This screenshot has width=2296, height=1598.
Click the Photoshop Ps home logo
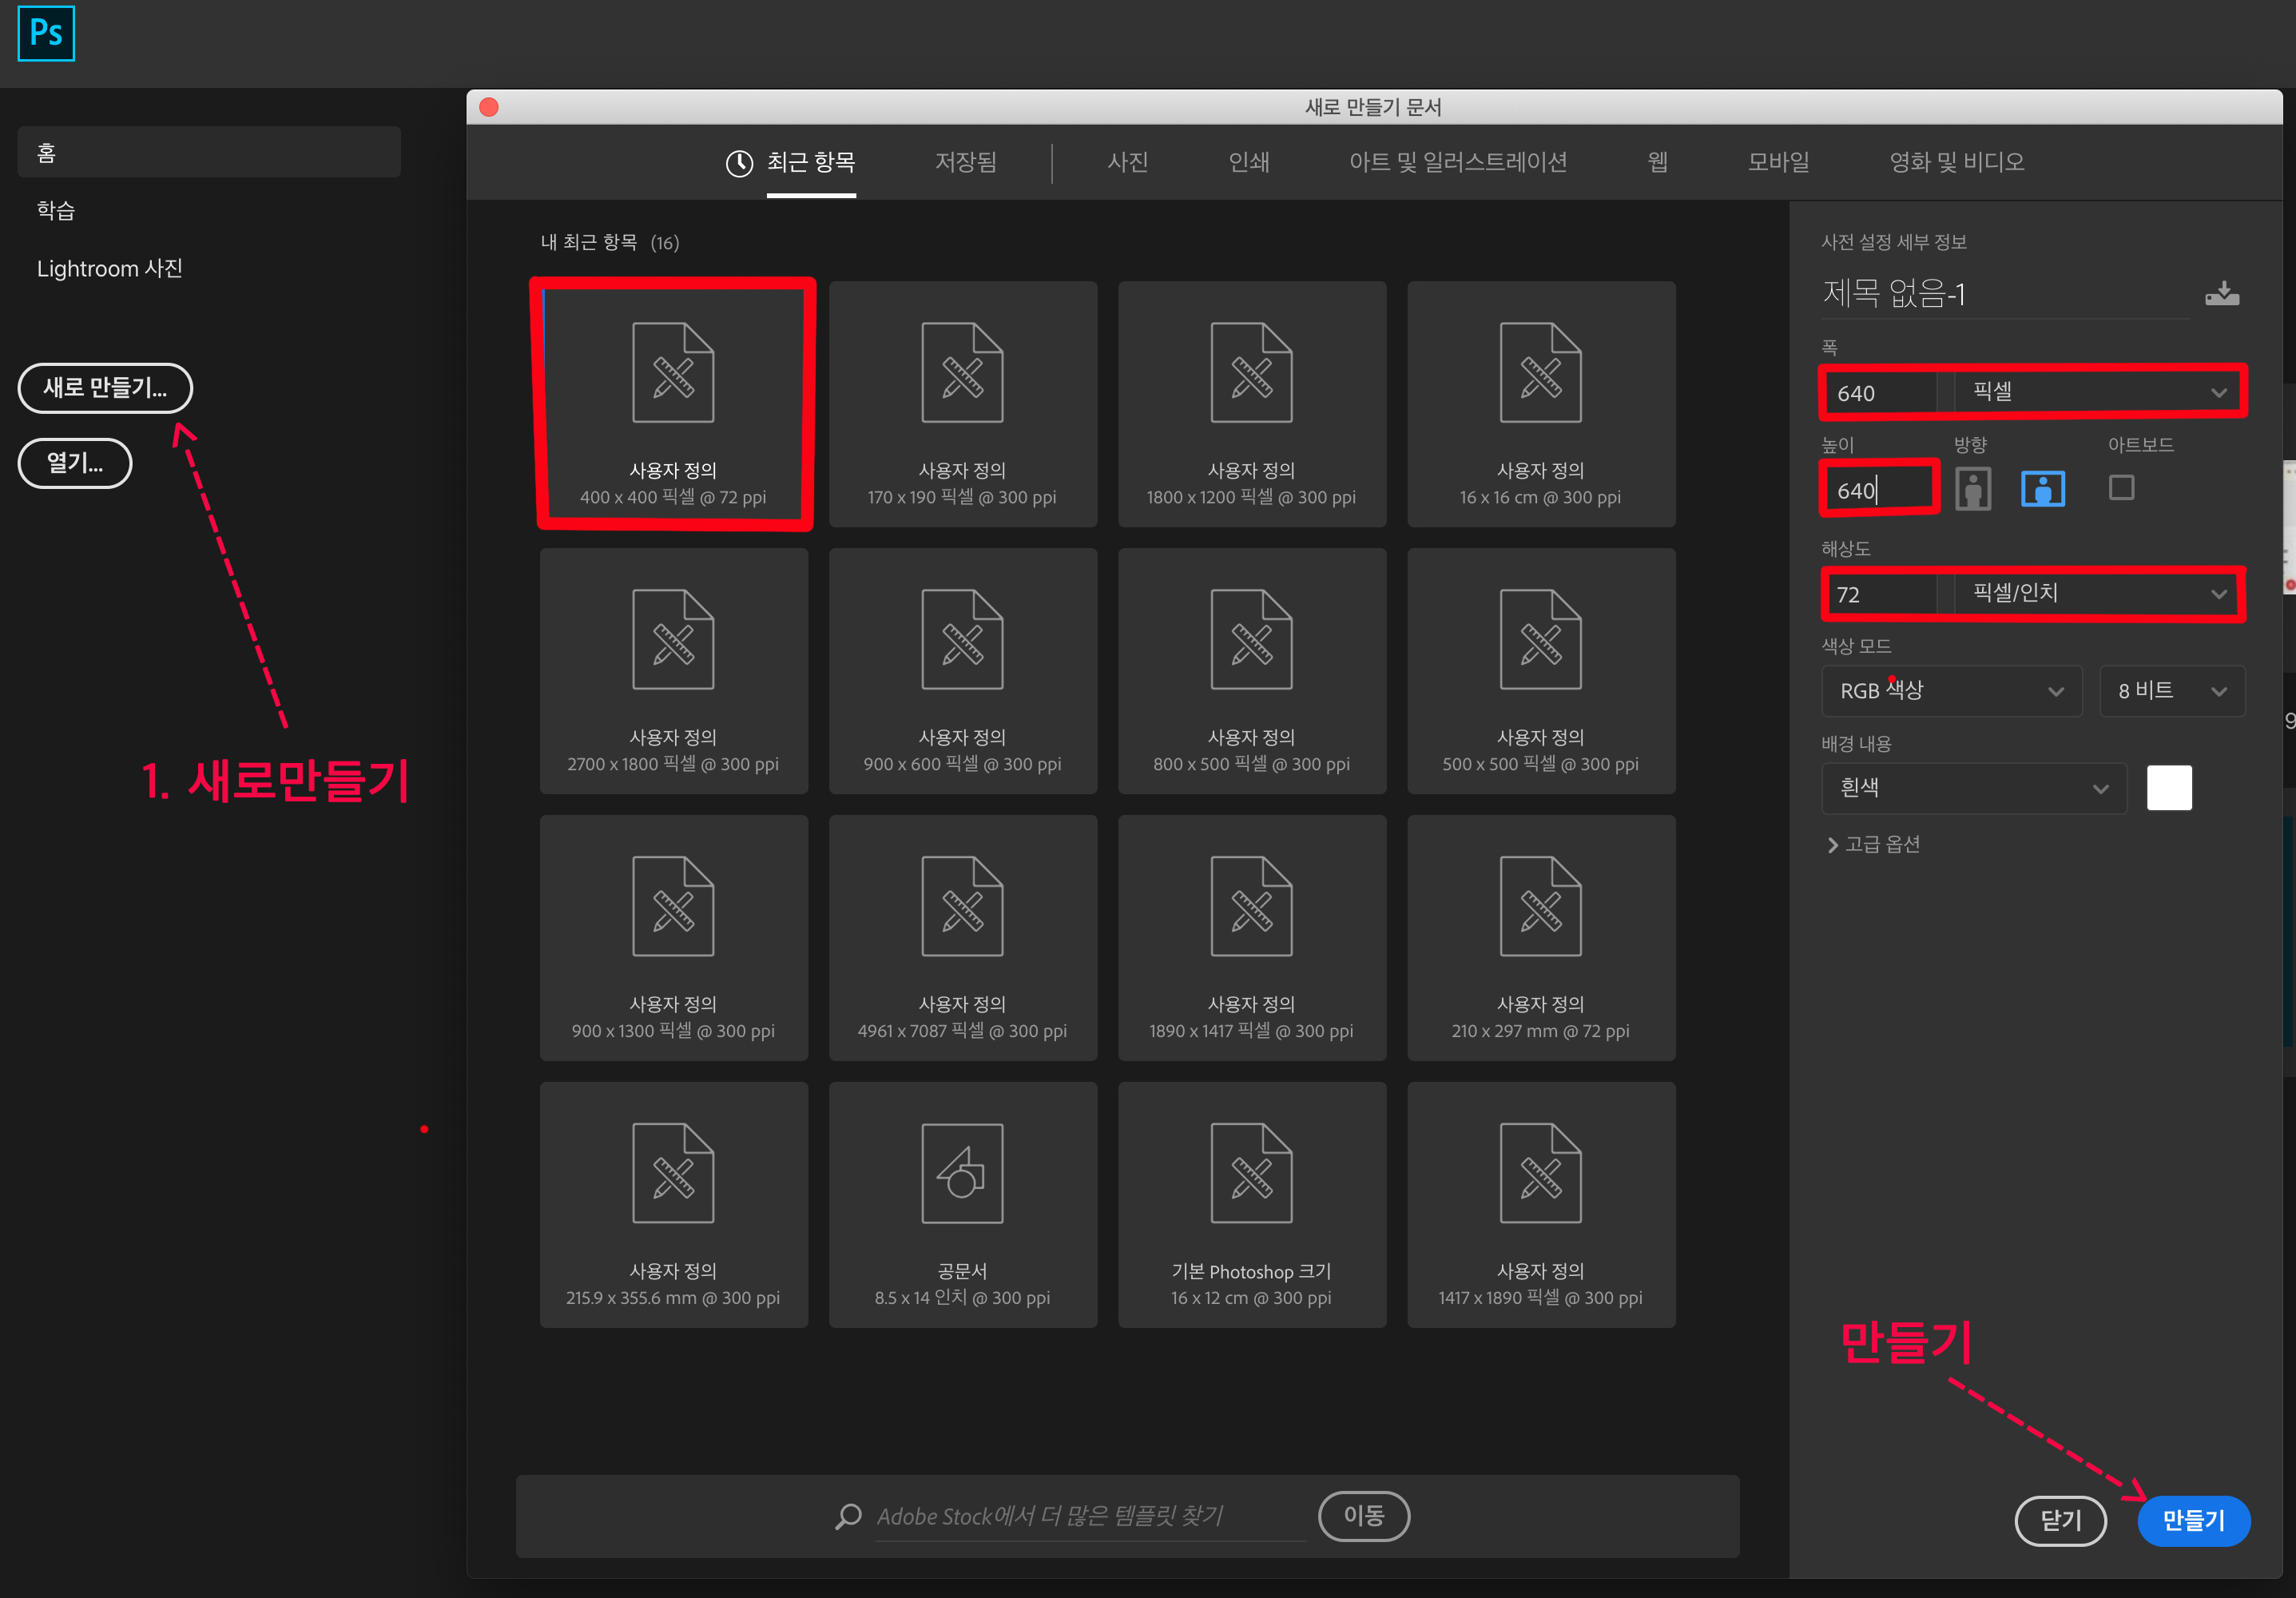46,33
